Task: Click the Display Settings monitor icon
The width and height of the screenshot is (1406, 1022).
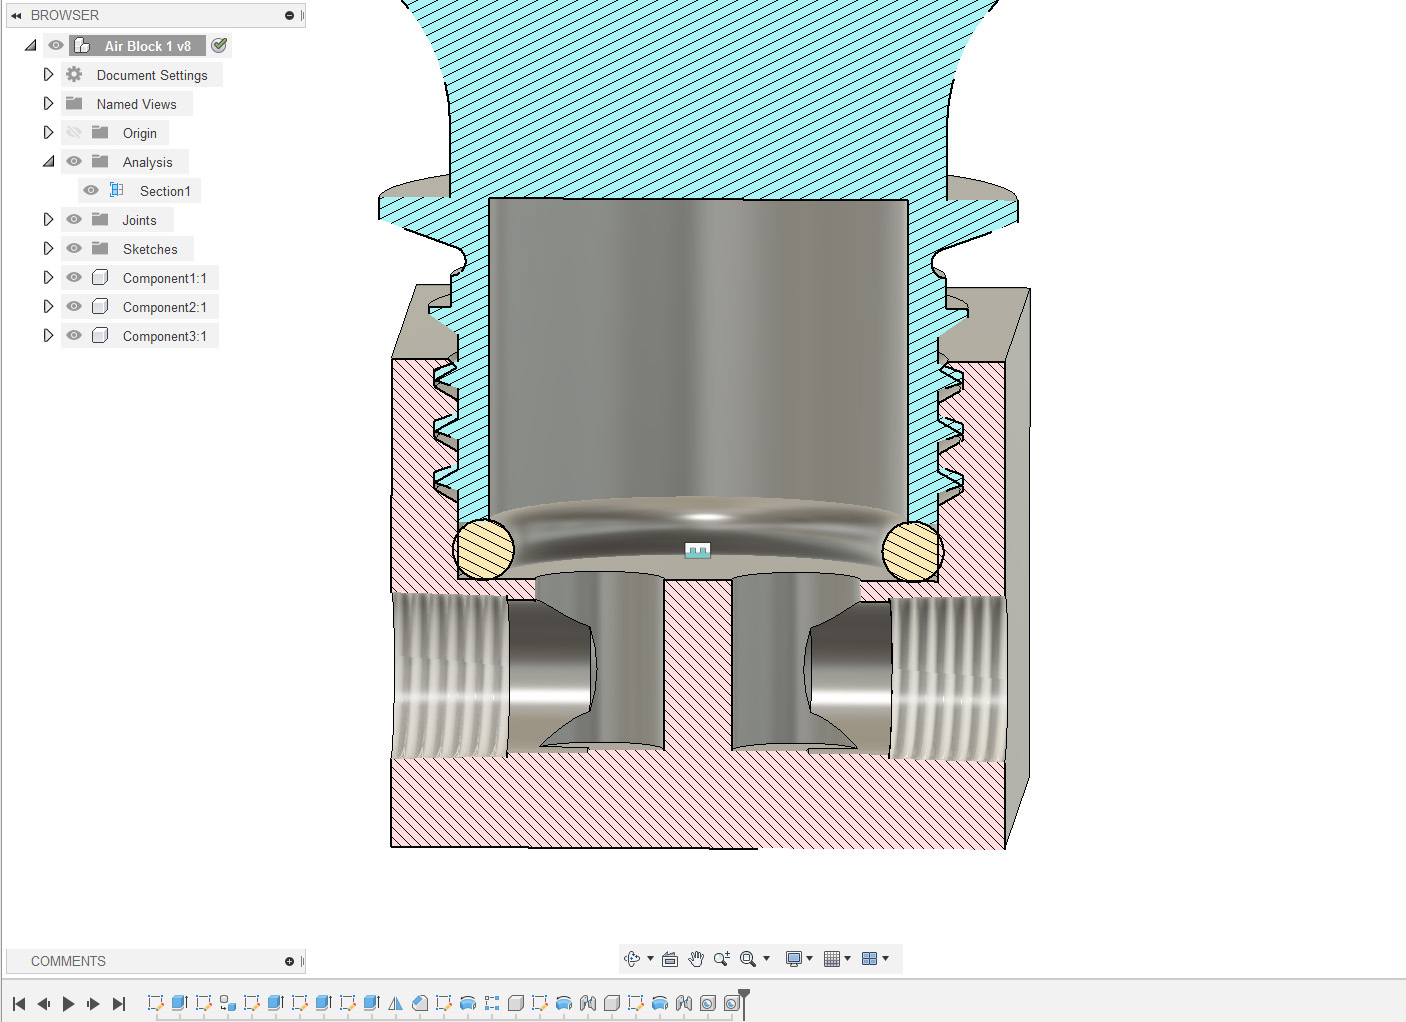Action: [x=793, y=958]
